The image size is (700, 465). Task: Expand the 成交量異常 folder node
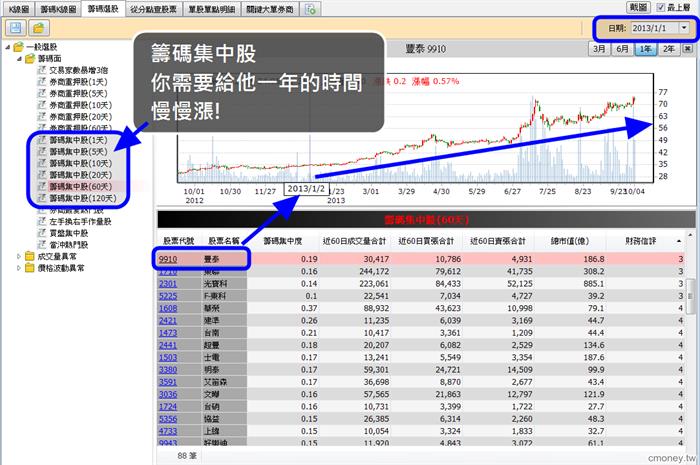click(19, 256)
